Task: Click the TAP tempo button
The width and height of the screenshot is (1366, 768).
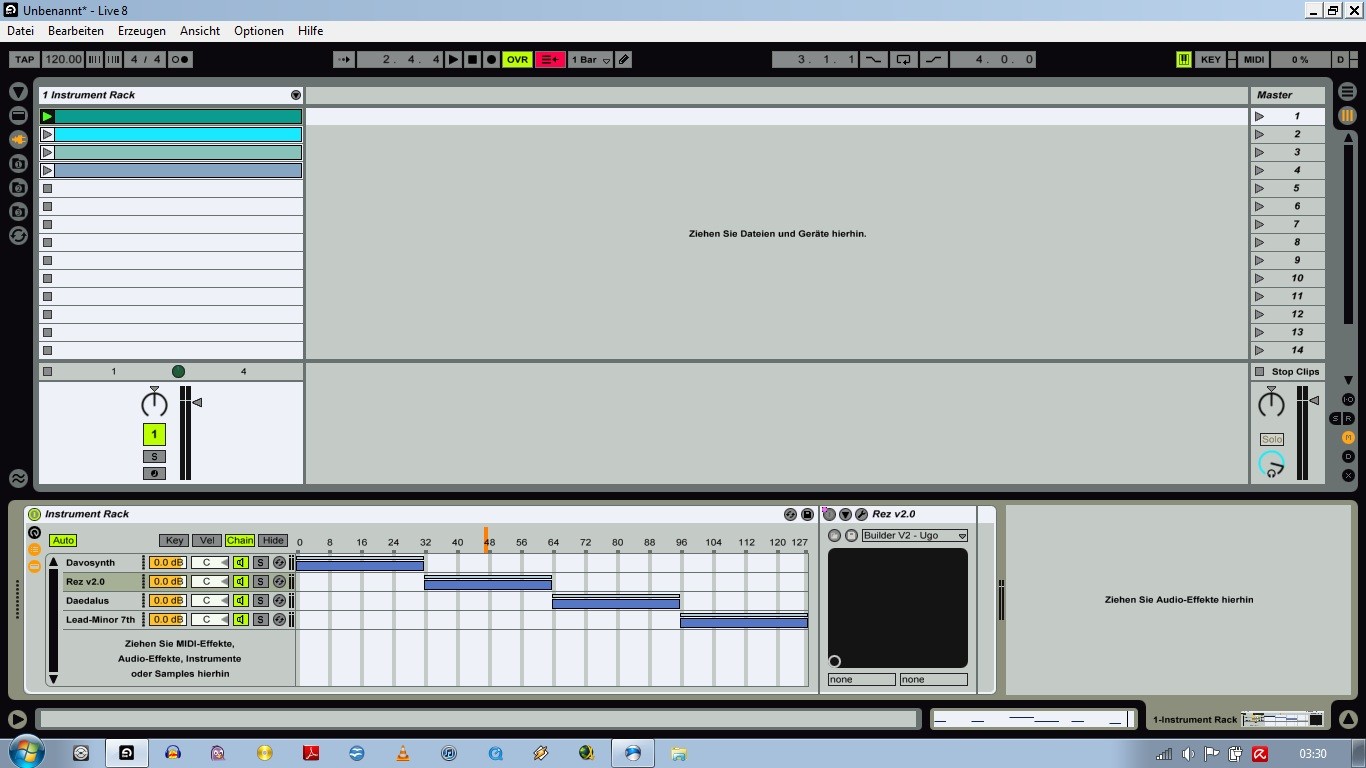Action: tap(25, 60)
